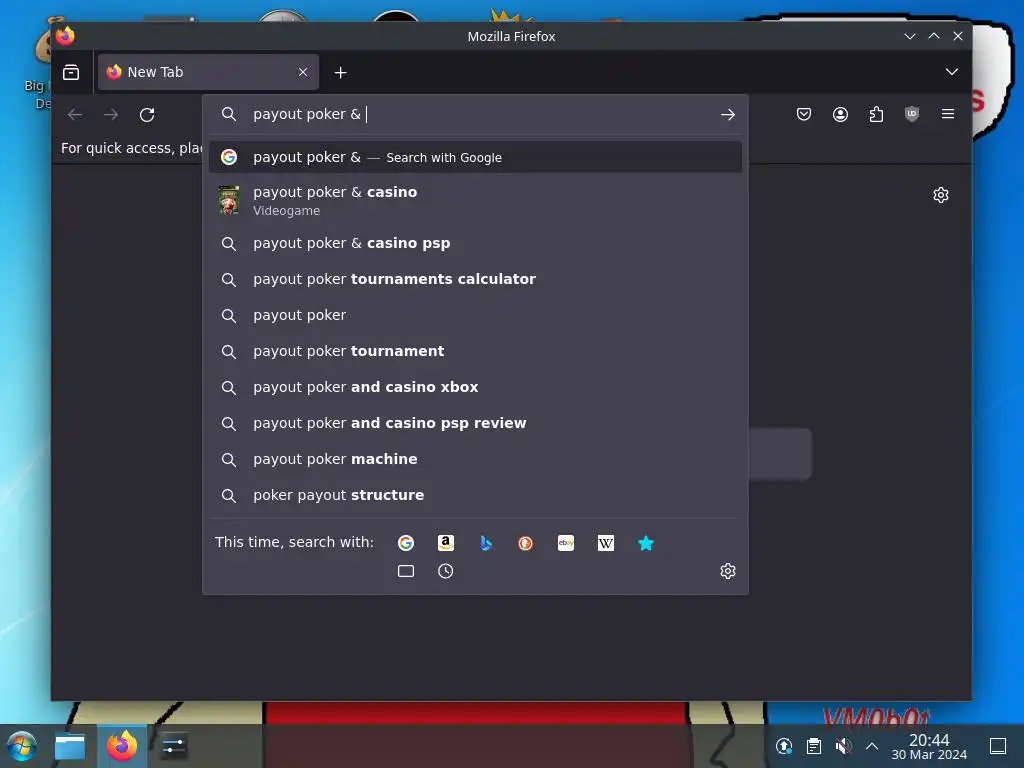Click the videogame cover thumbnail
1024x768 pixels.
[229, 200]
